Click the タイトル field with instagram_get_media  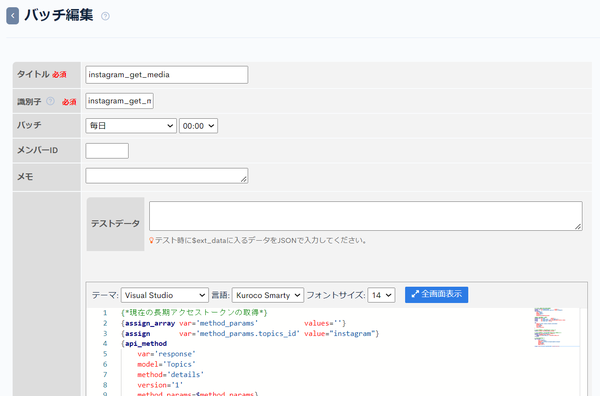click(166, 75)
